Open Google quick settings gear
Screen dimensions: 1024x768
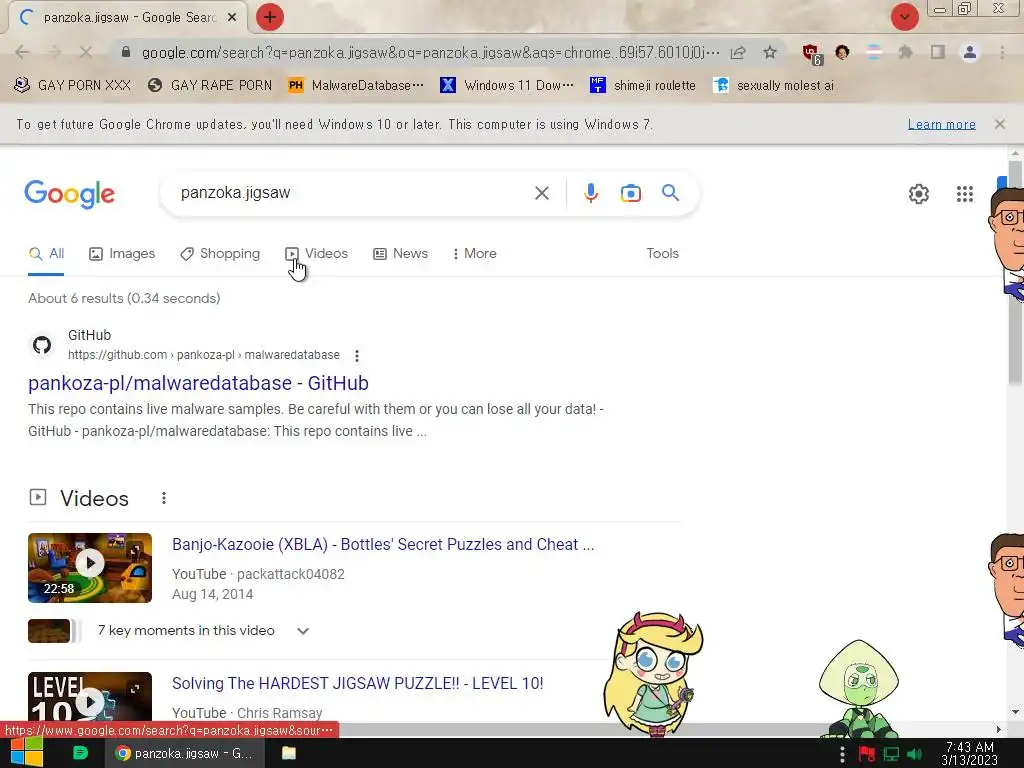[919, 194]
